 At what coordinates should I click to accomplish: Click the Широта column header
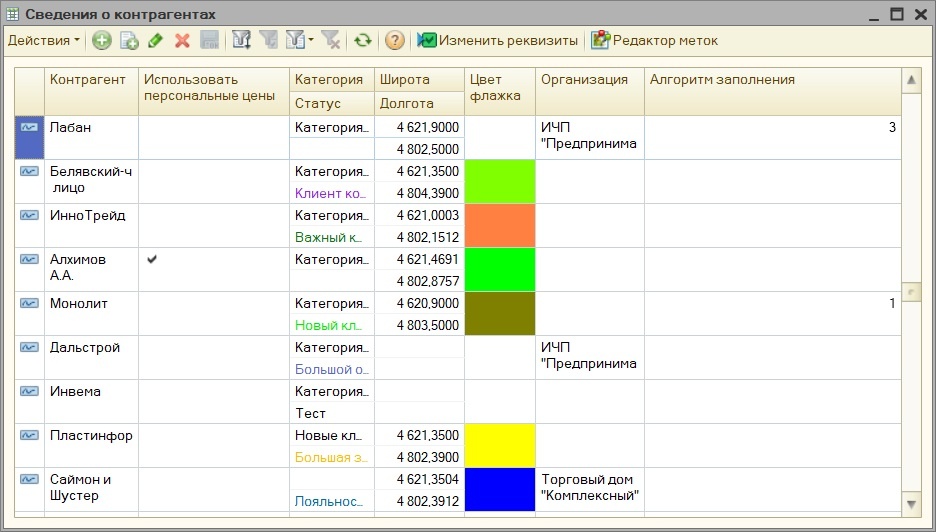(419, 79)
